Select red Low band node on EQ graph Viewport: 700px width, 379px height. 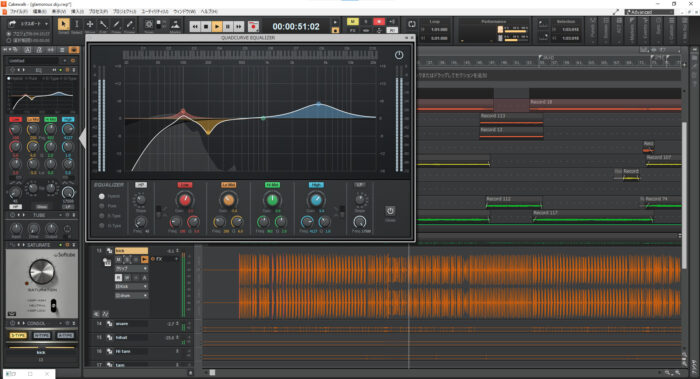coord(183,110)
